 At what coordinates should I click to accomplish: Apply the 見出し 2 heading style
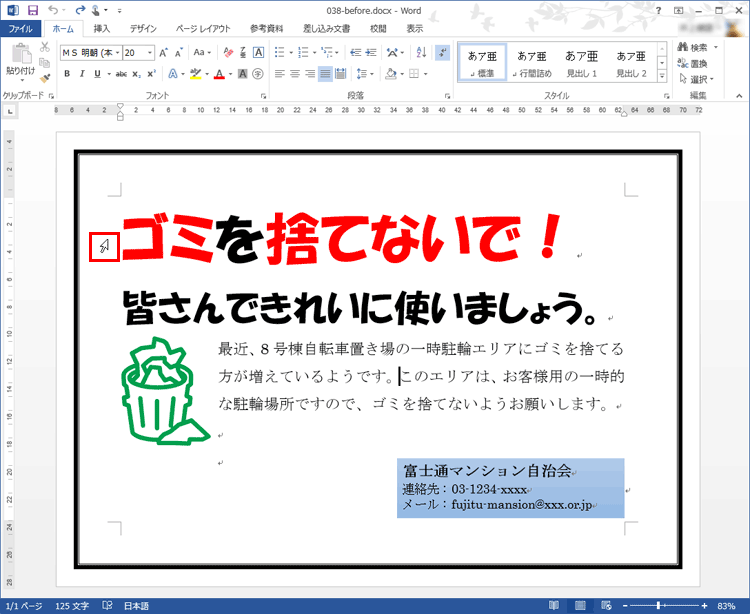click(631, 63)
